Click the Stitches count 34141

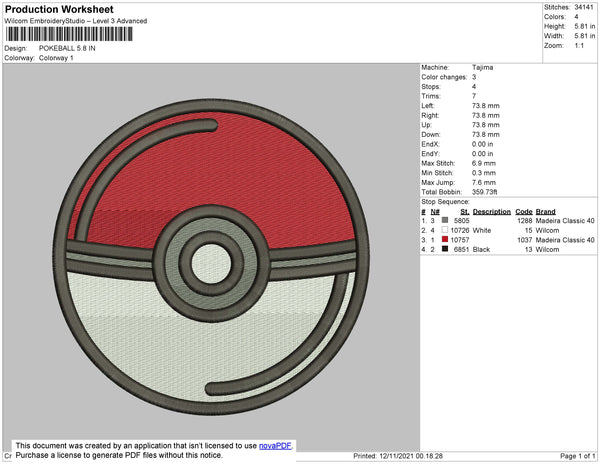coord(583,7)
